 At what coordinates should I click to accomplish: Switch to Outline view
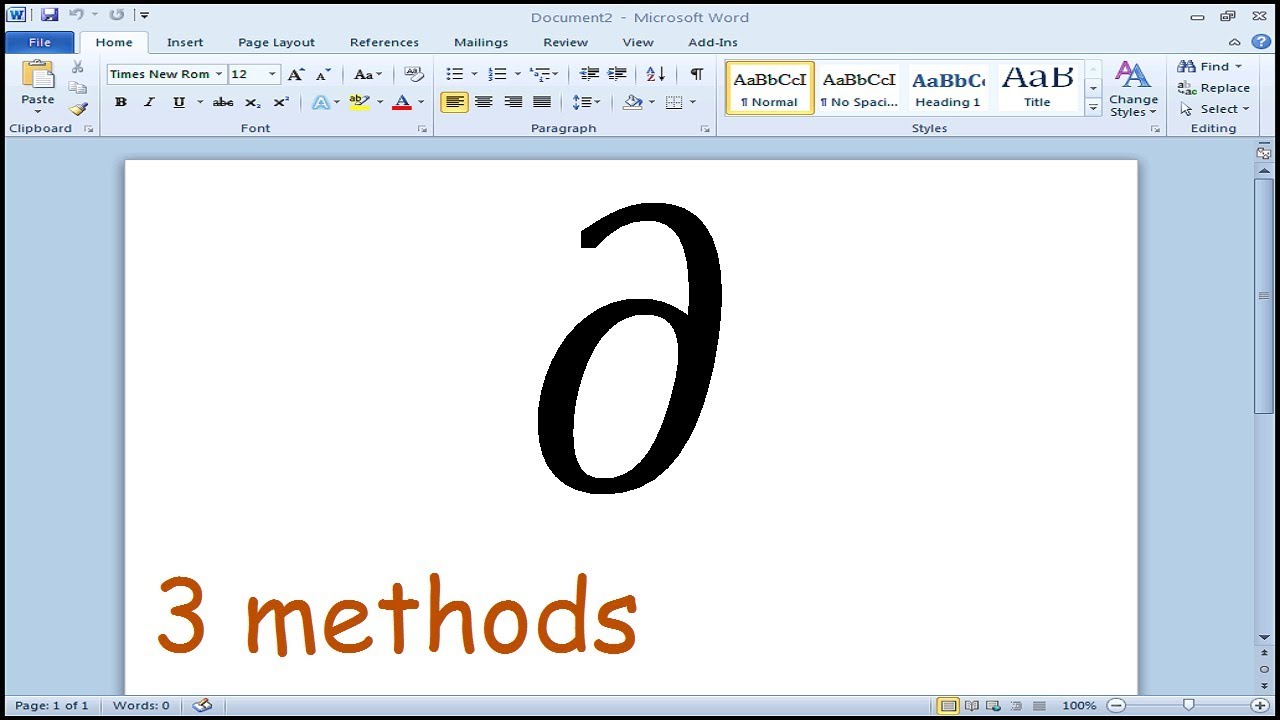click(x=1016, y=706)
